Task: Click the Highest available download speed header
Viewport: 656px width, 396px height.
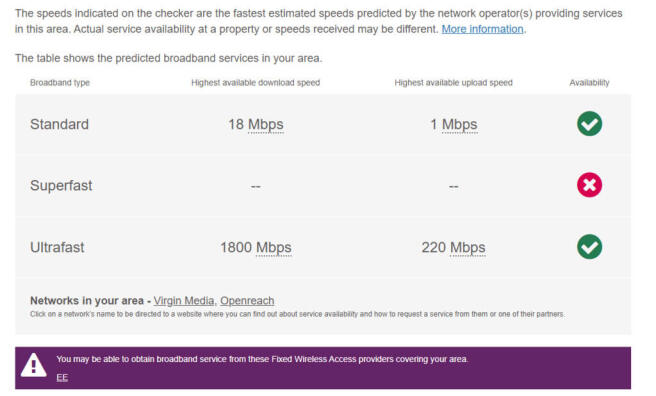Action: tap(256, 83)
